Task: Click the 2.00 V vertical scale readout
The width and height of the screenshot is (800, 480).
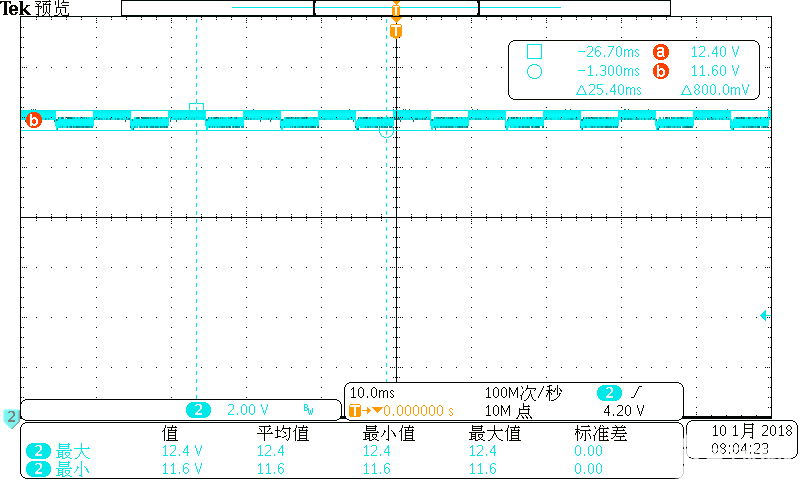Action: click(x=247, y=410)
